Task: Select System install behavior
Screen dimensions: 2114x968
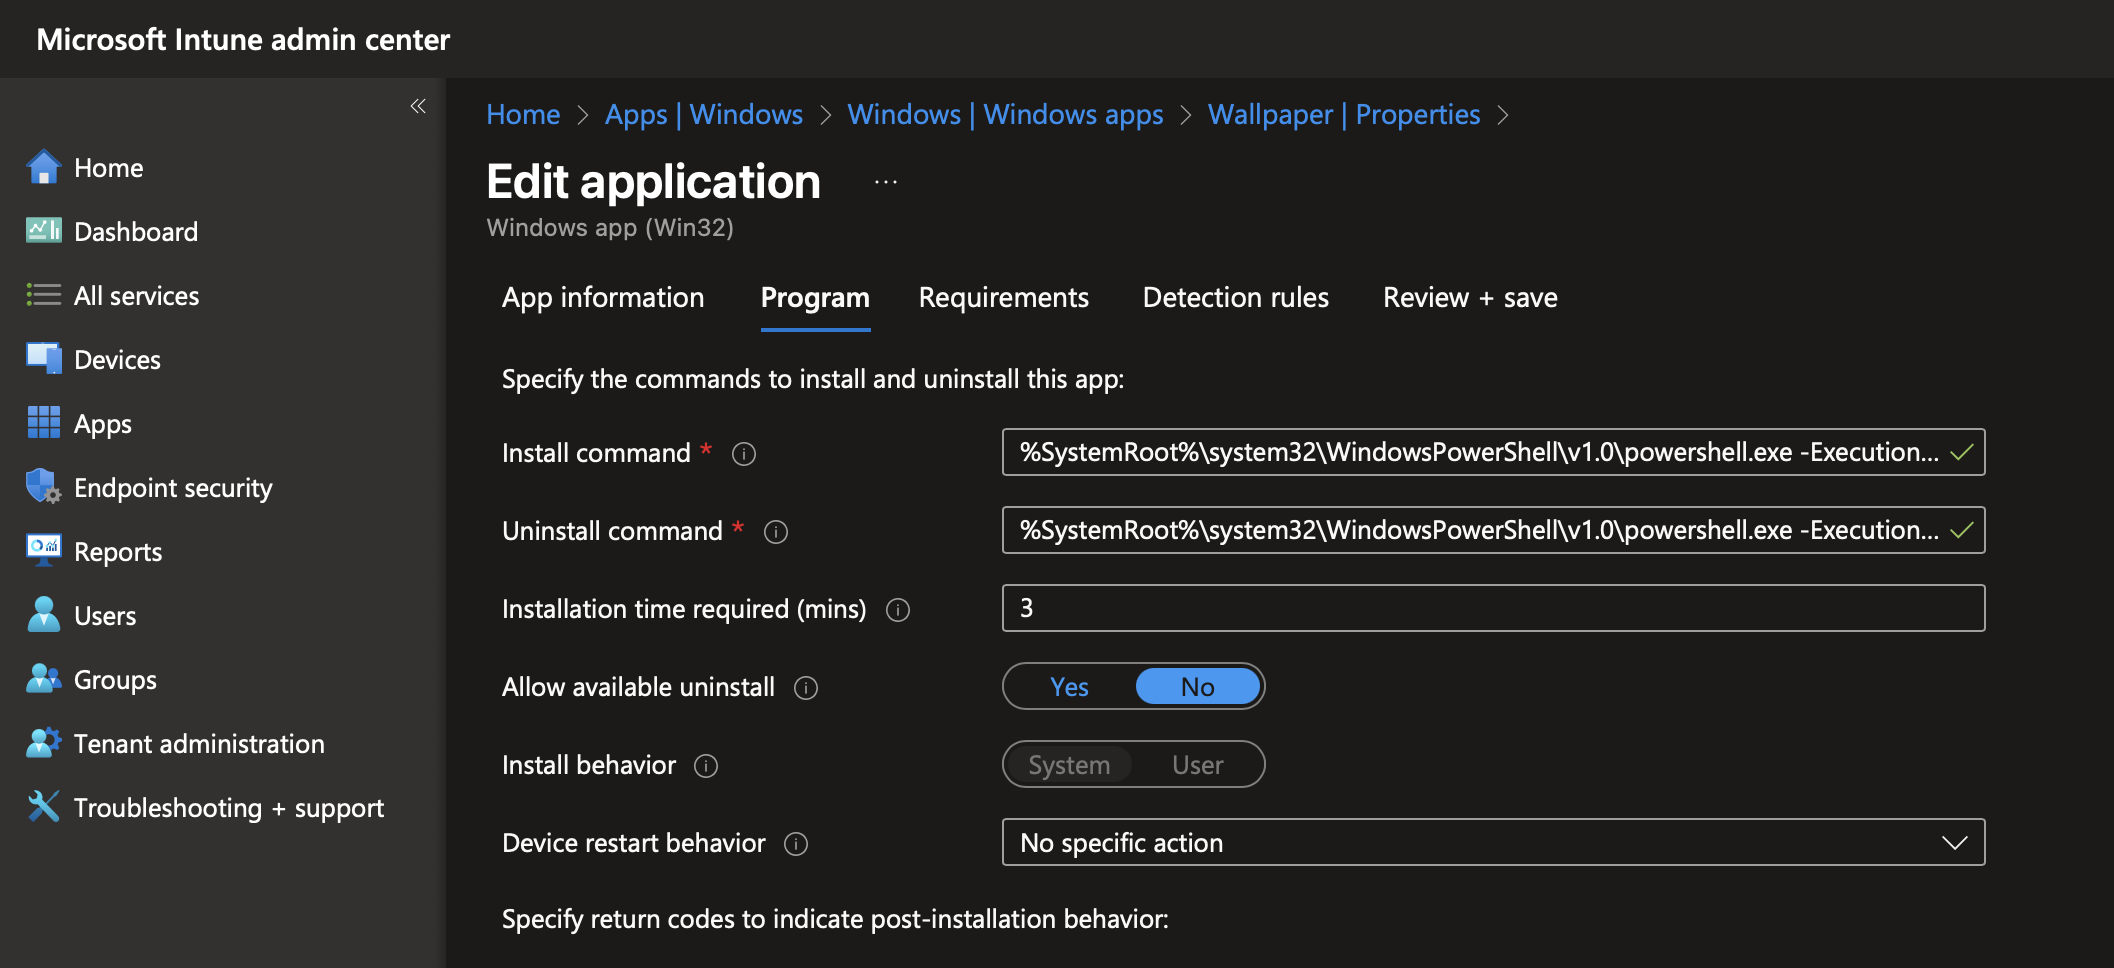Action: coord(1069,765)
